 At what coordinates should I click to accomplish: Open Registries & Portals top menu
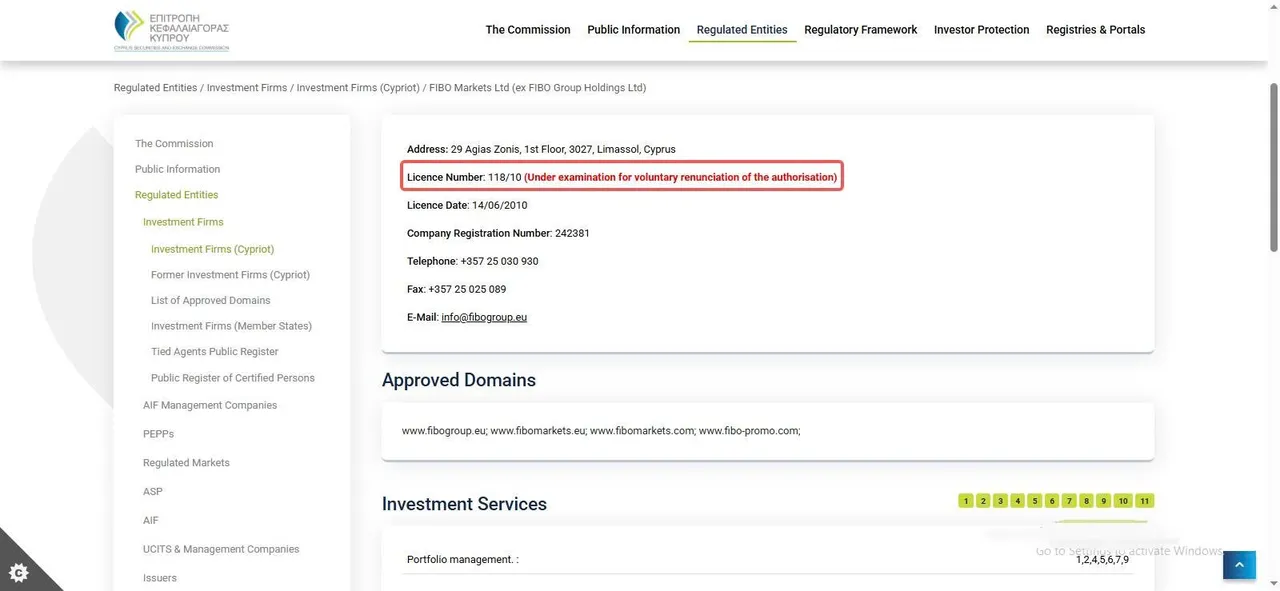pos(1096,30)
